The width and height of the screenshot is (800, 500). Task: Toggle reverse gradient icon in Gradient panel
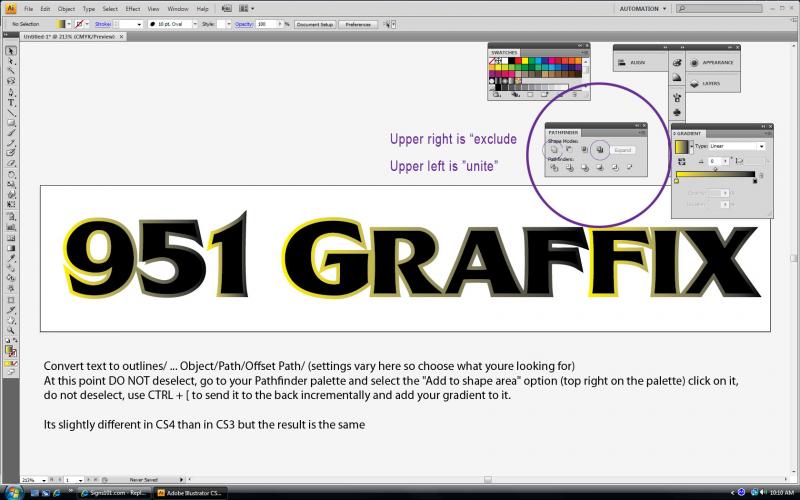682,162
